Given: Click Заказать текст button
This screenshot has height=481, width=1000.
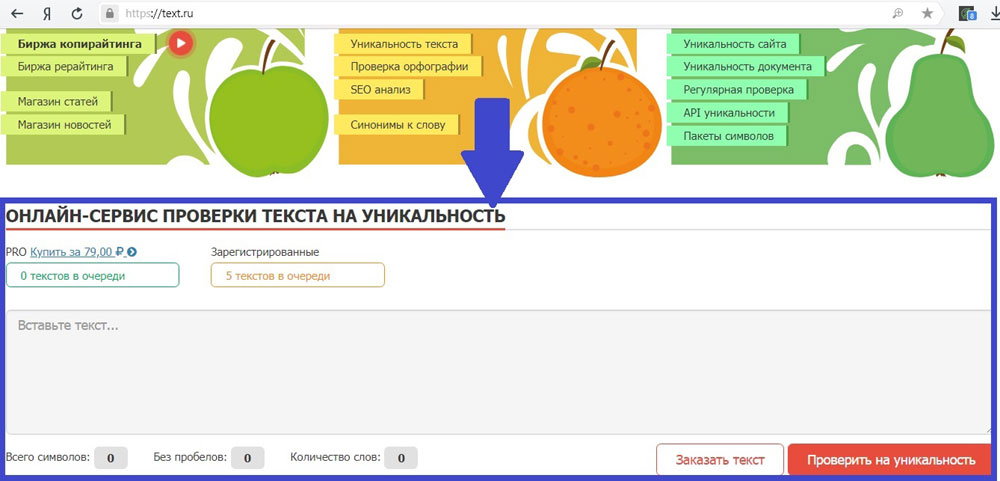Looking at the screenshot, I should point(720,460).
